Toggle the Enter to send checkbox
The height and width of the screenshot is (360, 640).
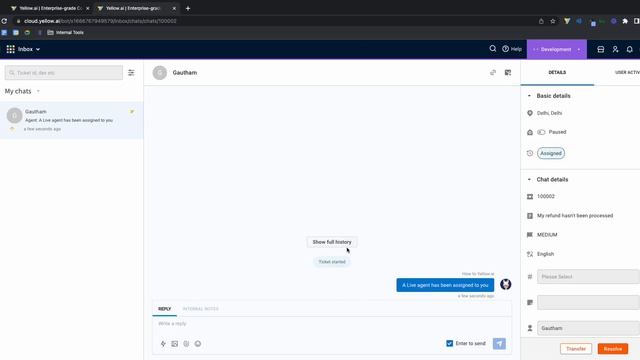point(449,343)
